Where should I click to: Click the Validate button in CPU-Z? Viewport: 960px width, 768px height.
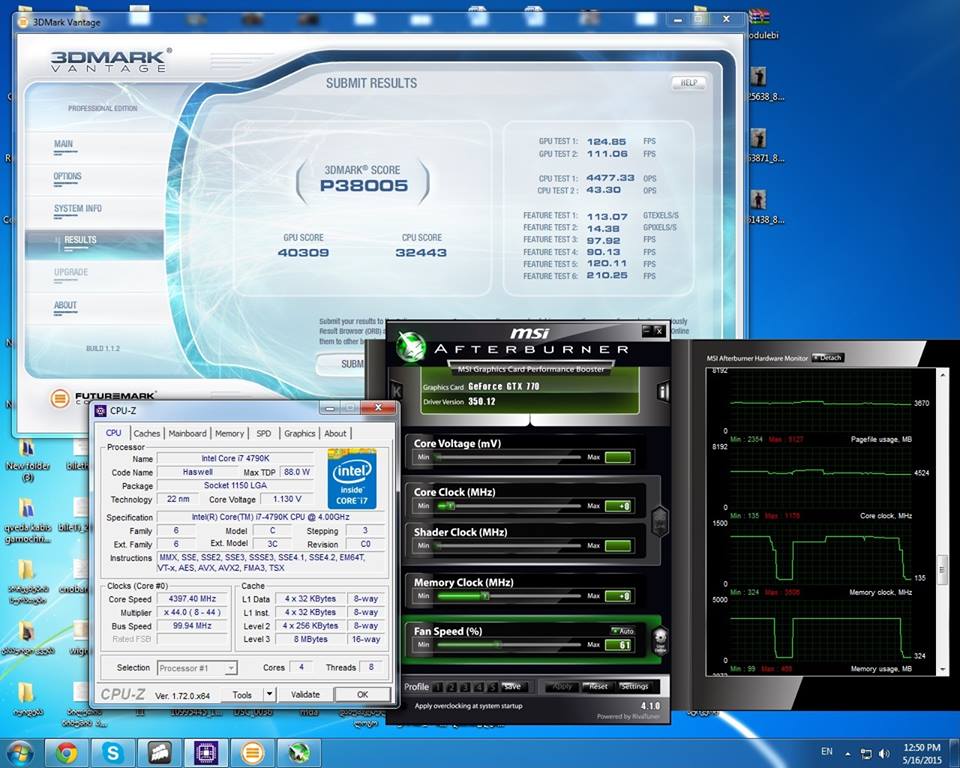[304, 694]
